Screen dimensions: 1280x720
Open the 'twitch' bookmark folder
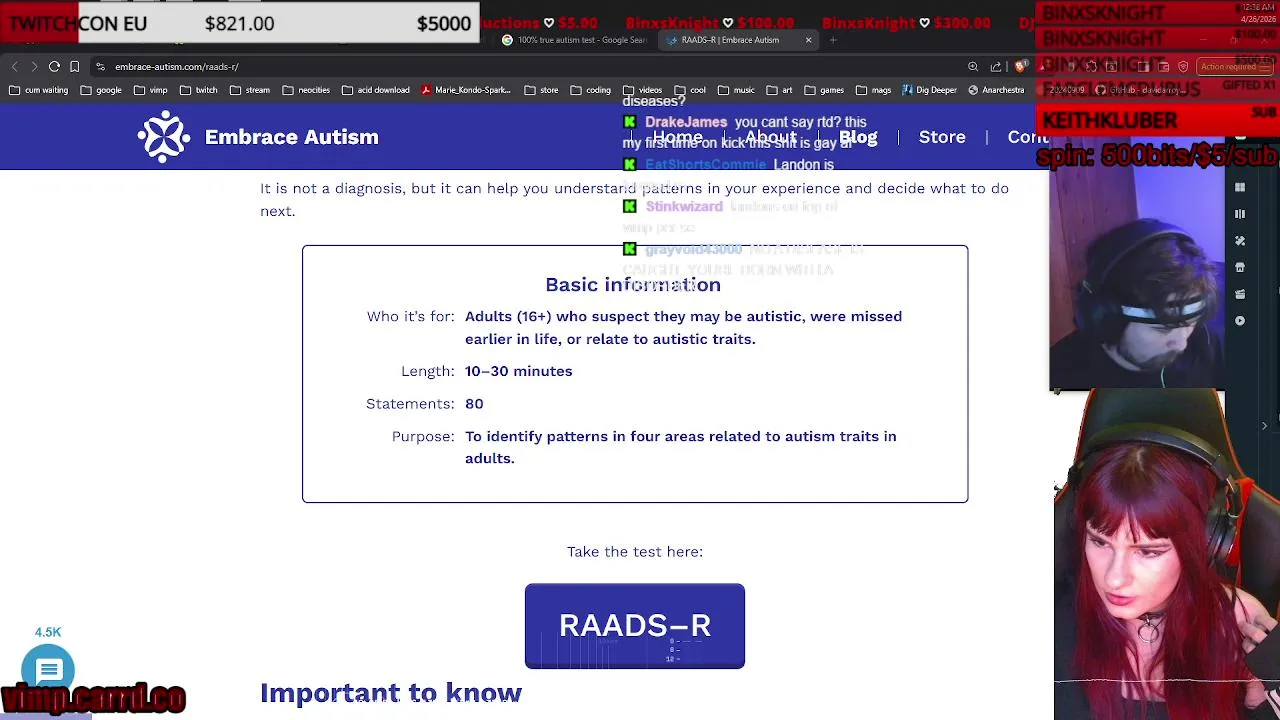198,90
